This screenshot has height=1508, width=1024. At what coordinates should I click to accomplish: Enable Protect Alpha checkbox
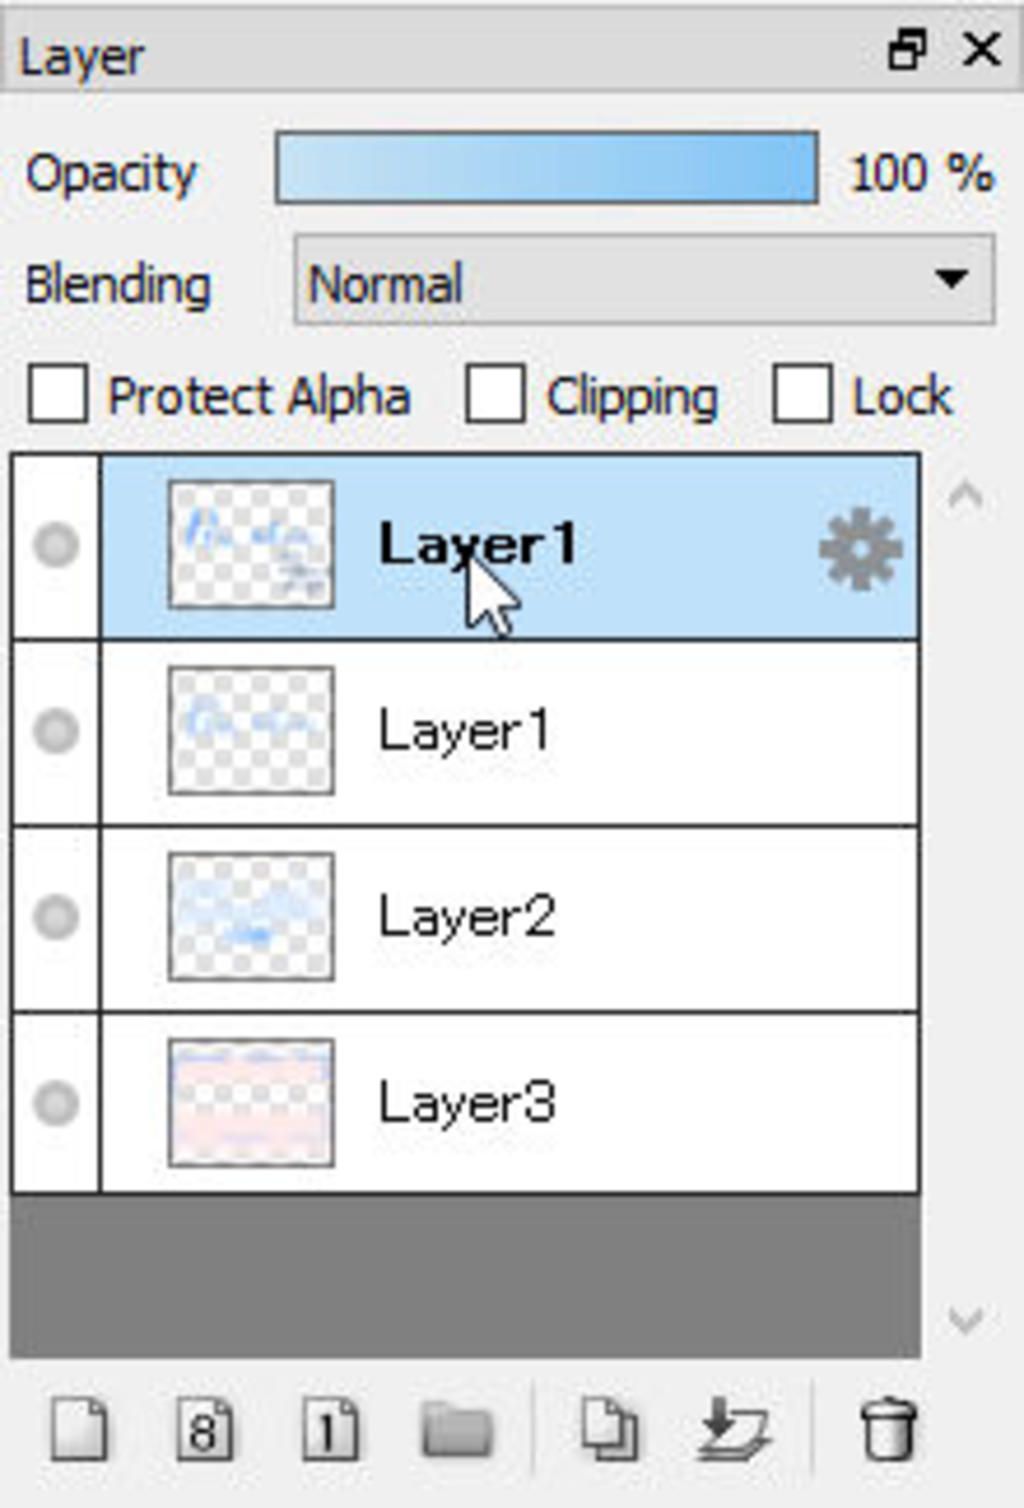click(x=57, y=394)
